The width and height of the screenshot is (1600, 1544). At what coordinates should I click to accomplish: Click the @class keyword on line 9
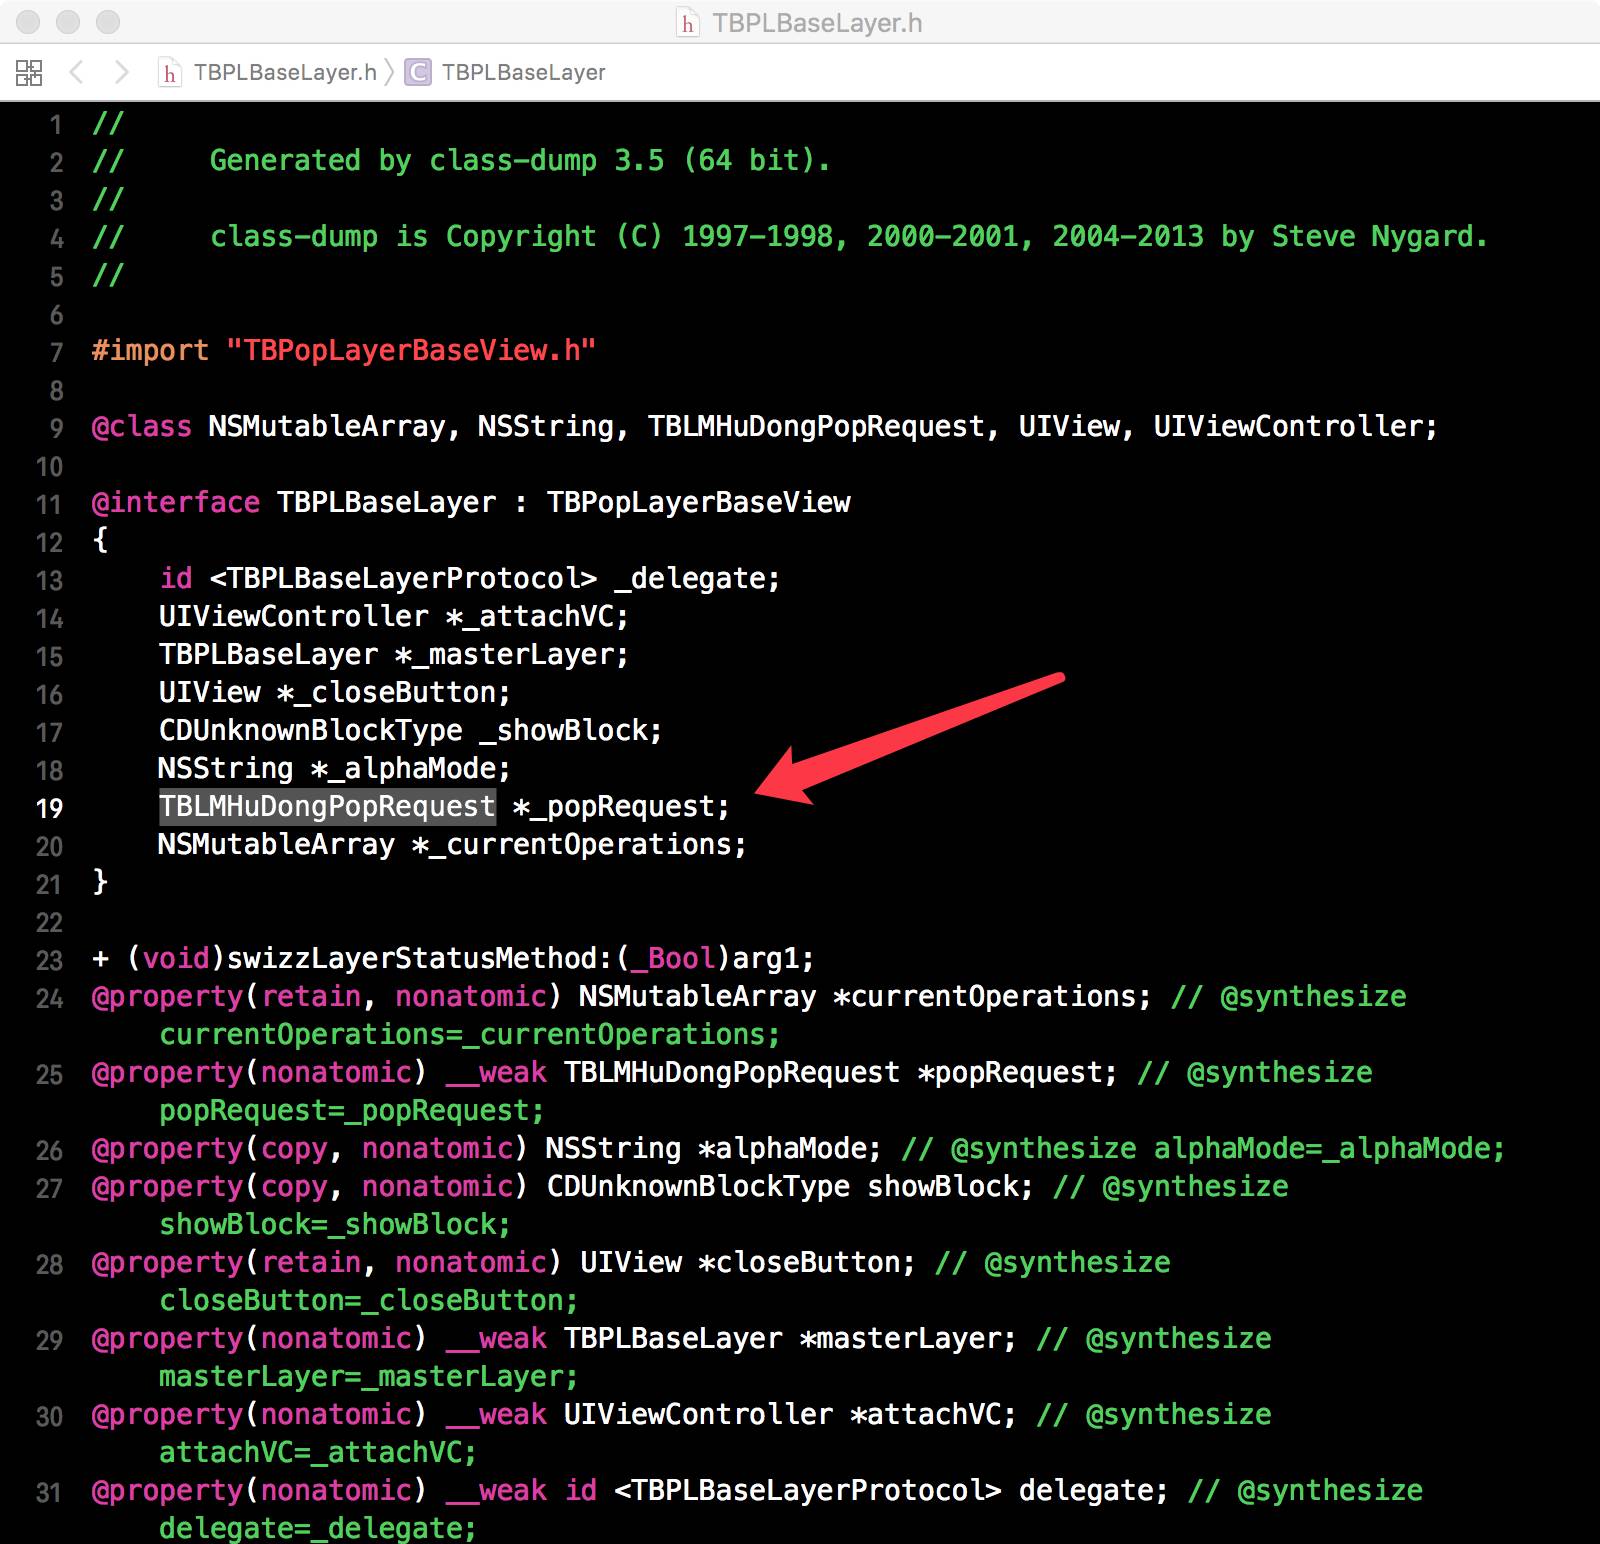141,426
